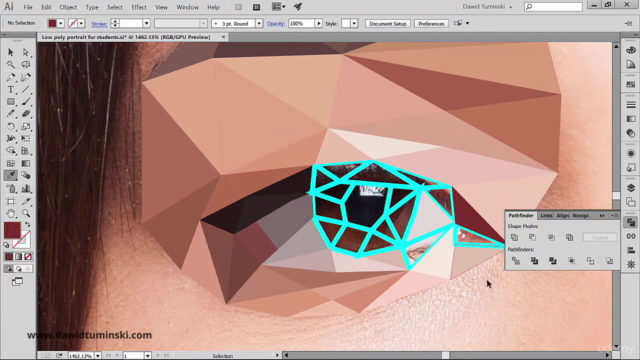Select the Type tool
Image resolution: width=640 pixels, height=360 pixels.
(x=11, y=89)
